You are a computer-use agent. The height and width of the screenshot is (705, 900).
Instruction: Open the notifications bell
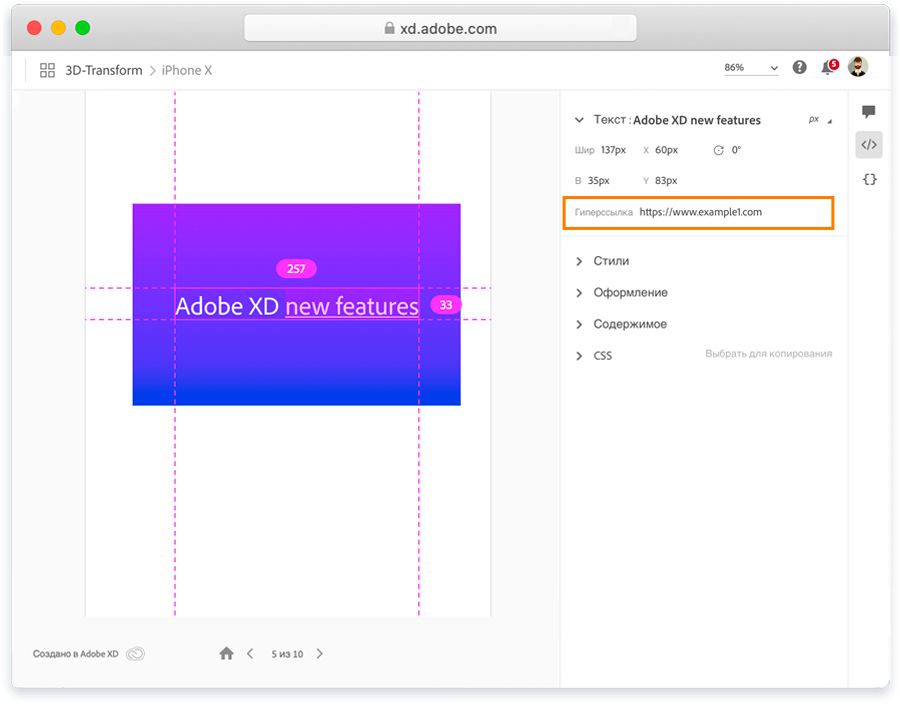click(x=828, y=68)
